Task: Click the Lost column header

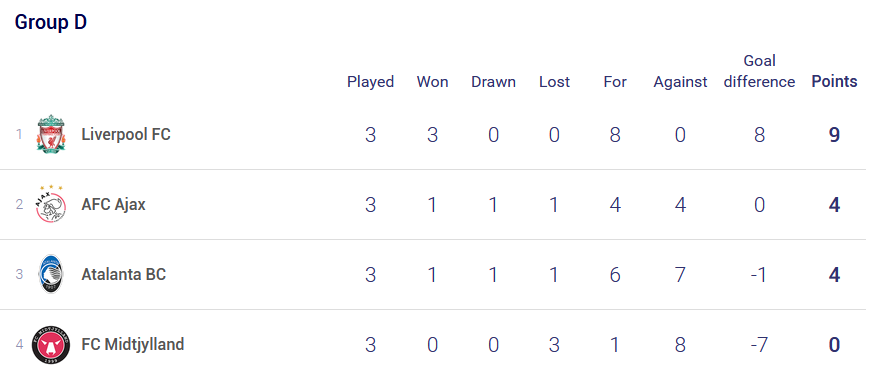Action: pos(554,82)
